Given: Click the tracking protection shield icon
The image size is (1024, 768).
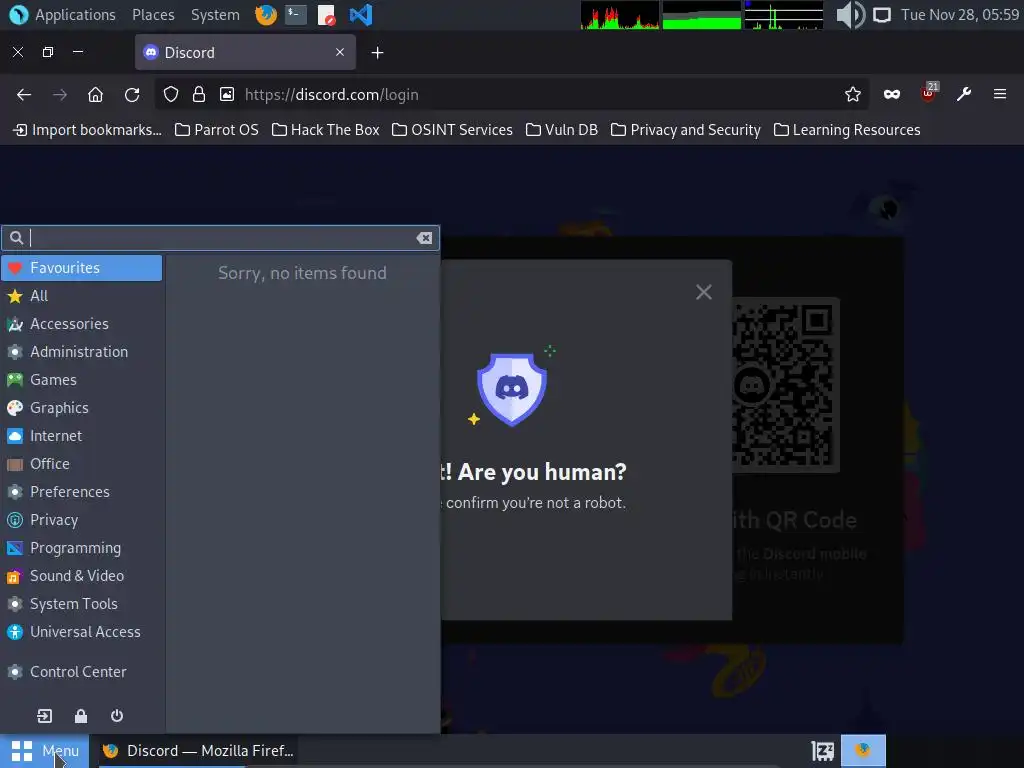Looking at the screenshot, I should (x=170, y=95).
